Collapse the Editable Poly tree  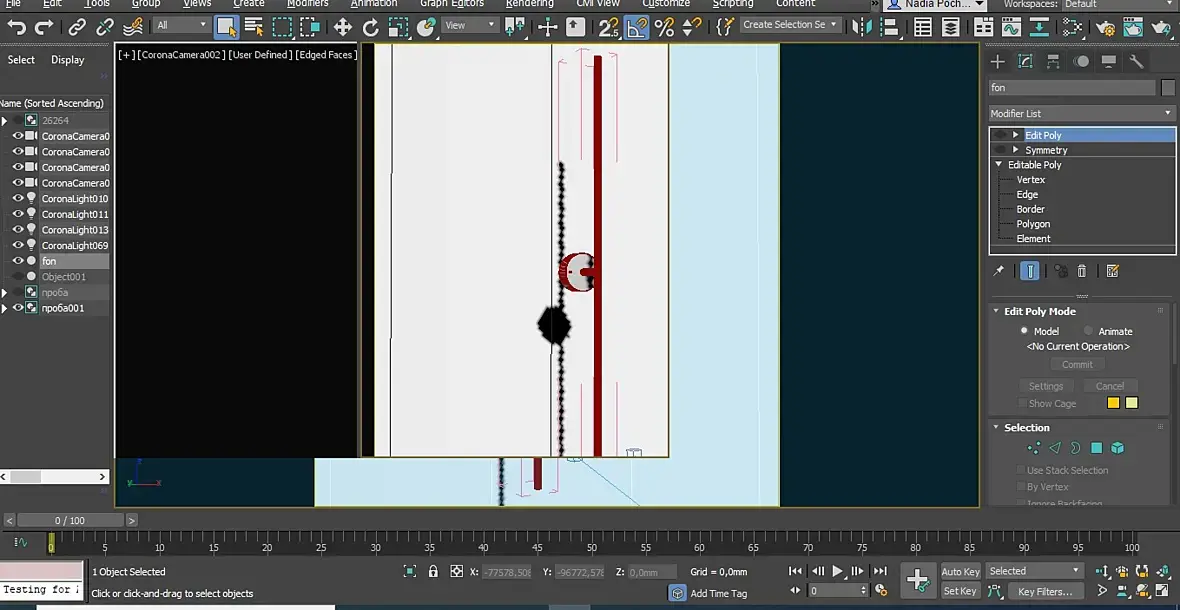tap(999, 165)
